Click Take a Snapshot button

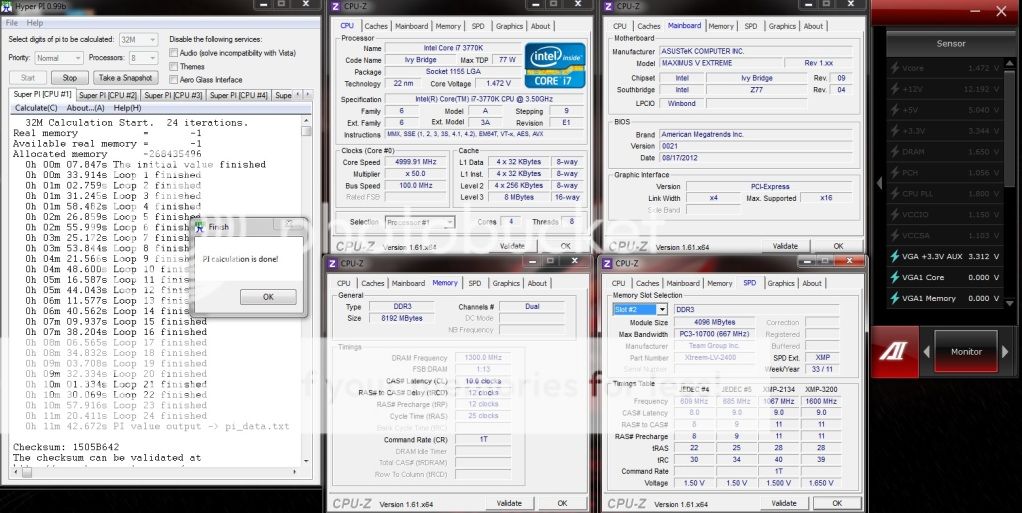click(x=125, y=77)
